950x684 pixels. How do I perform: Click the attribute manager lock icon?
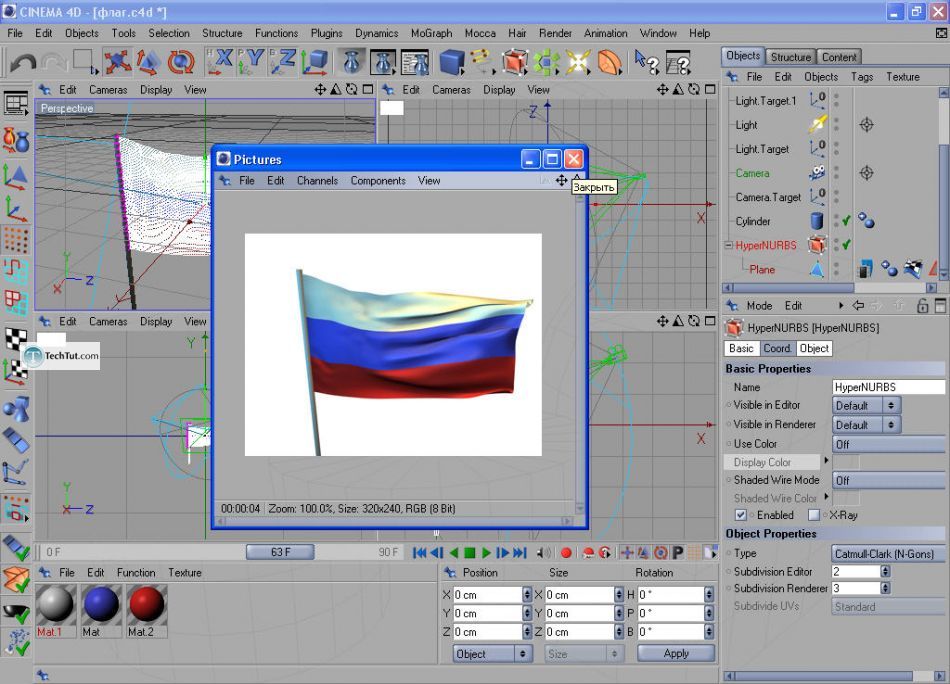(922, 305)
